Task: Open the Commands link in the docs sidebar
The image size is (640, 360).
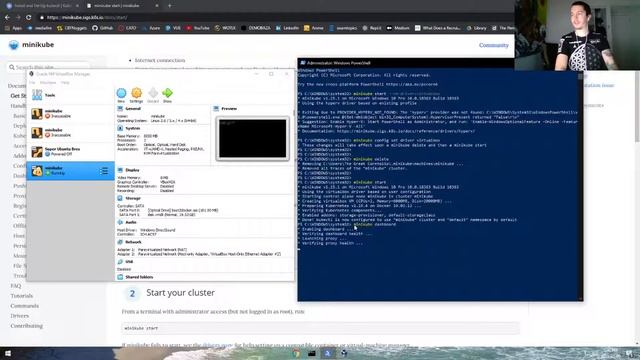Action: click(24, 306)
